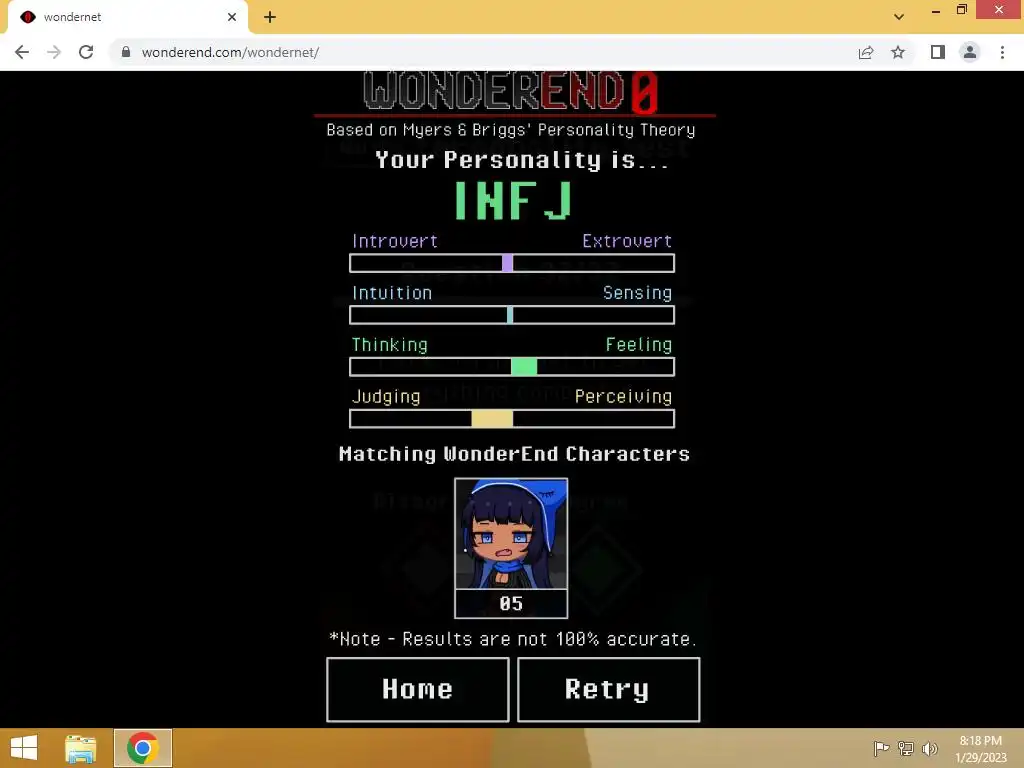Click the 'Extrovert' label
This screenshot has height=768, width=1024.
pos(627,241)
